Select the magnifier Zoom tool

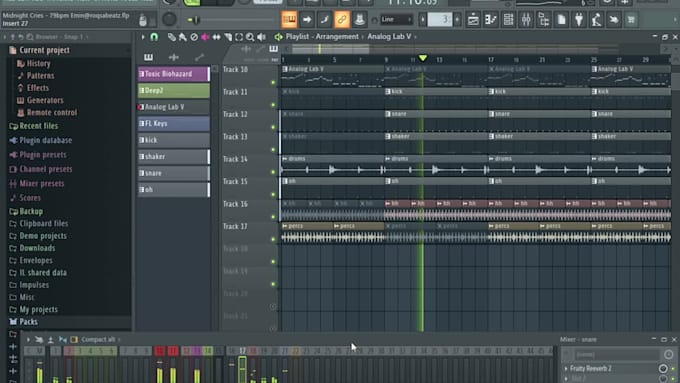(250, 37)
